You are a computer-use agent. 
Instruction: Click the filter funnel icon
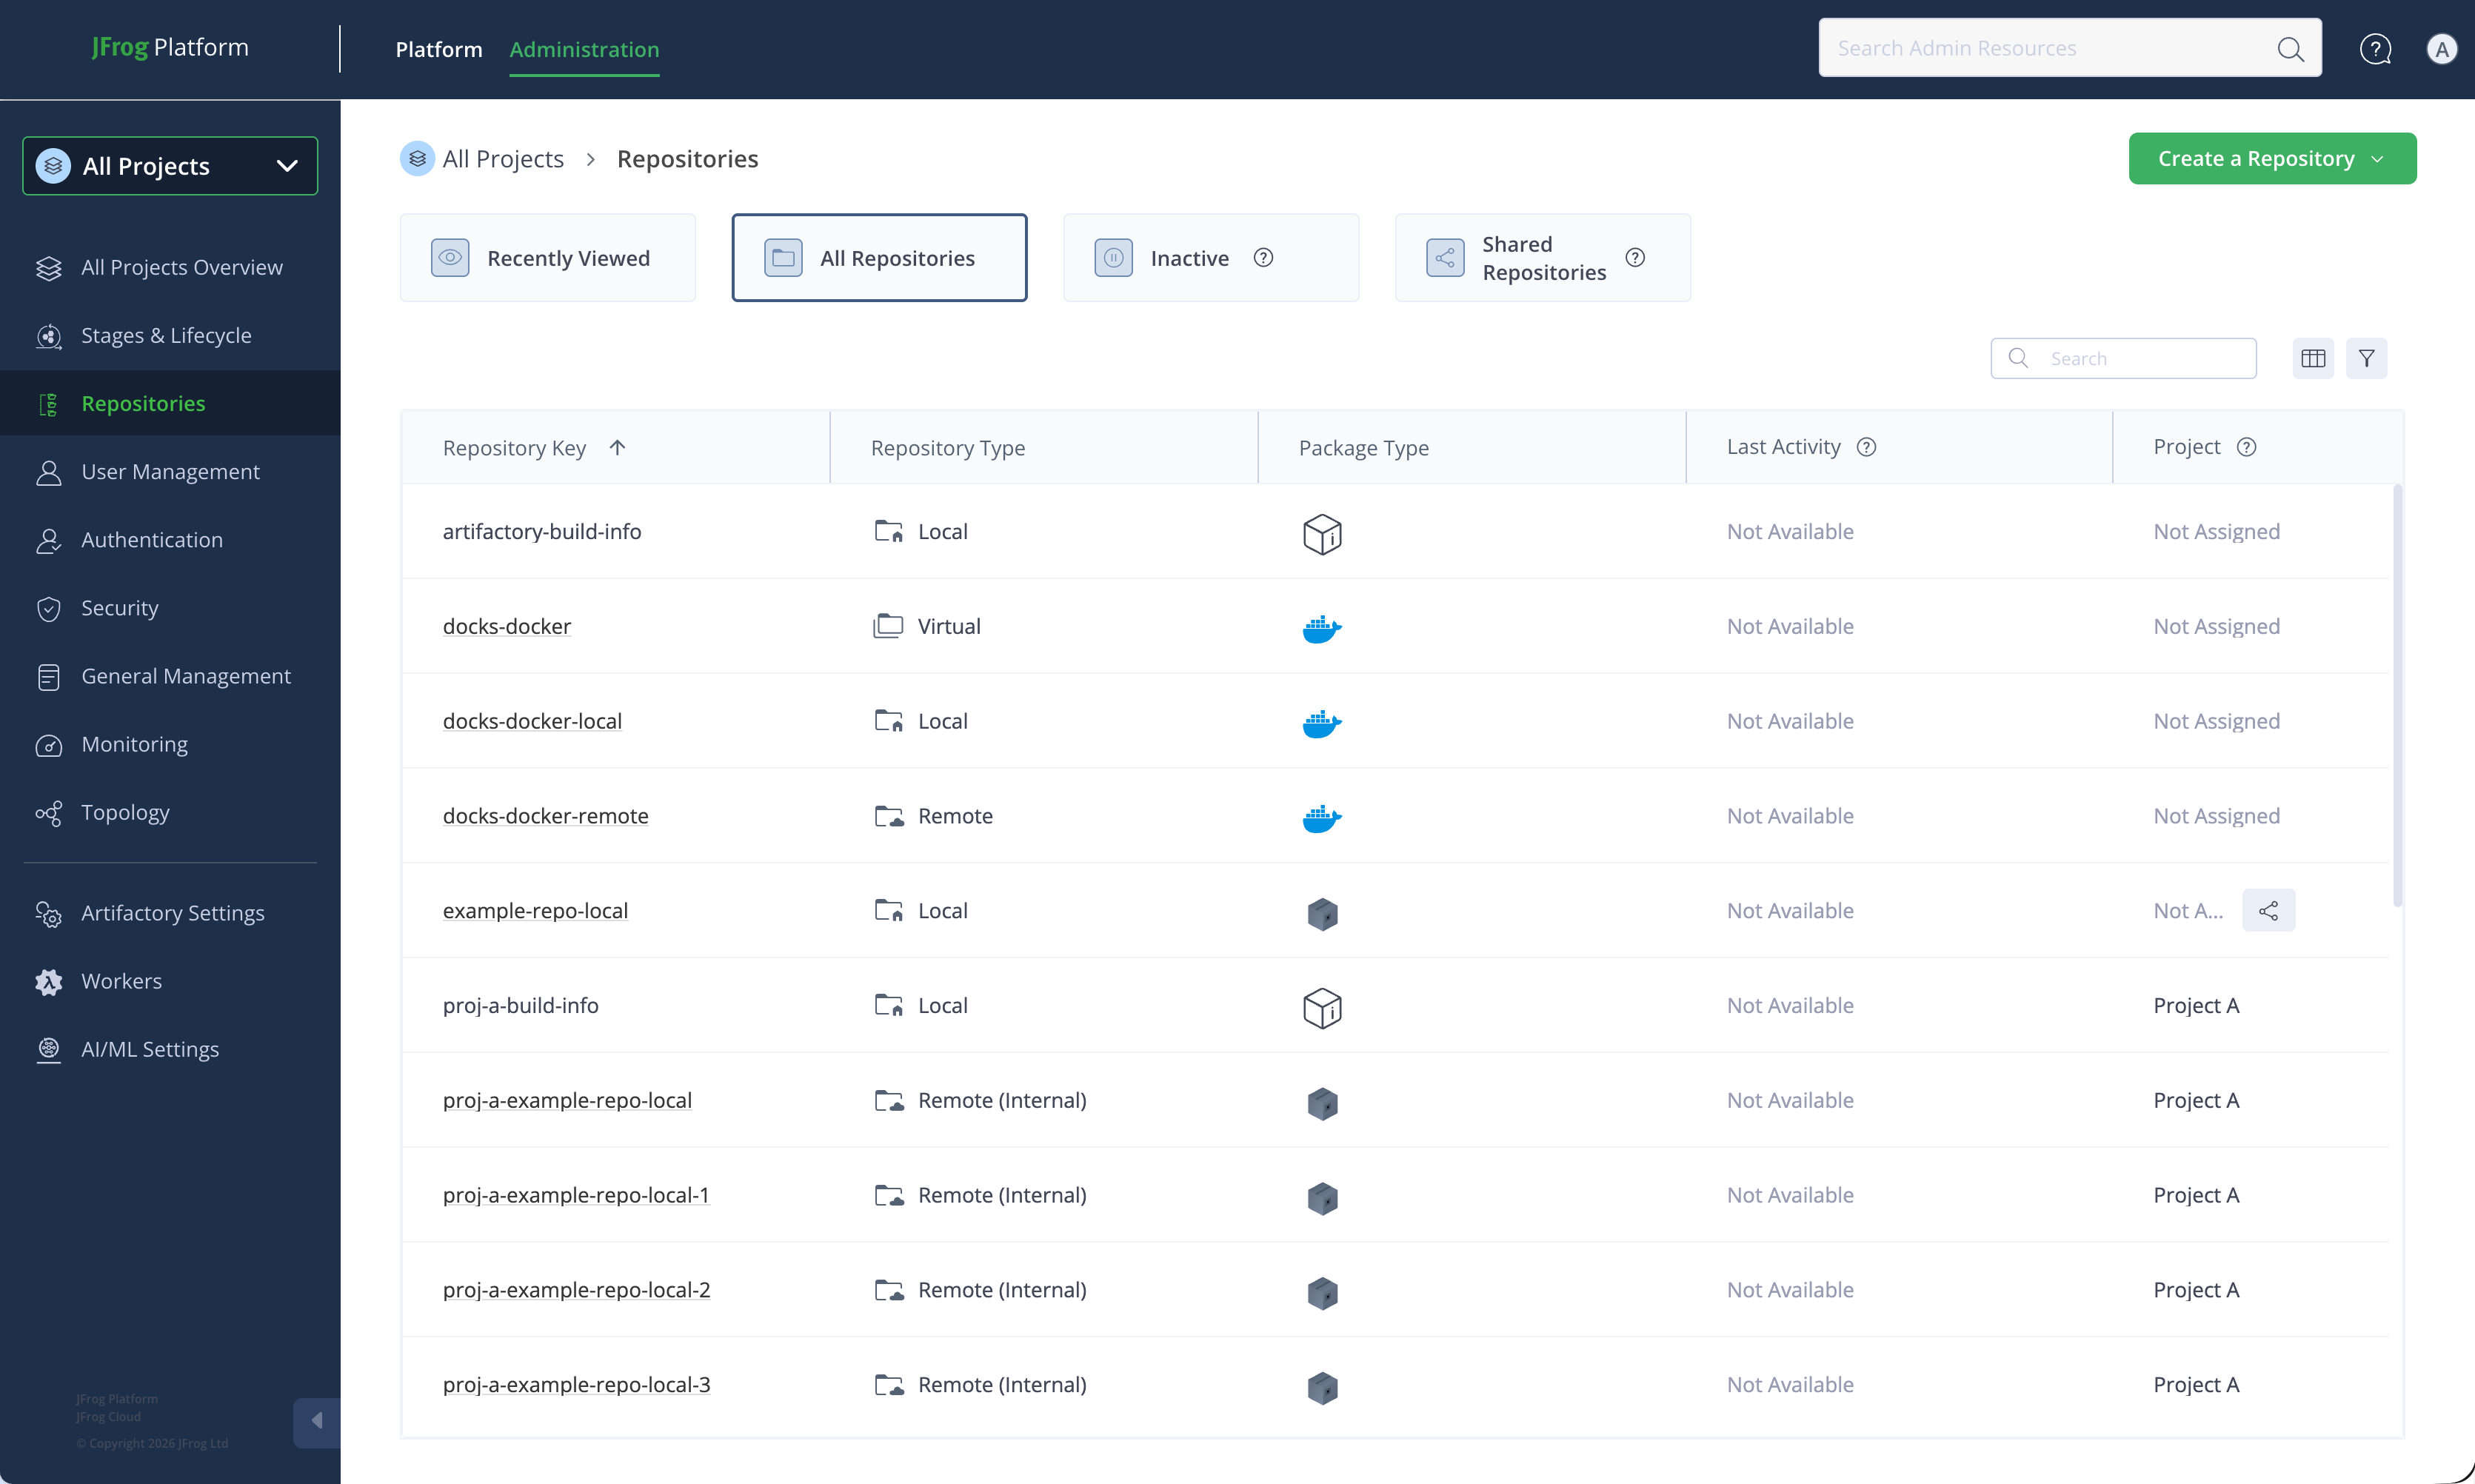(x=2366, y=358)
